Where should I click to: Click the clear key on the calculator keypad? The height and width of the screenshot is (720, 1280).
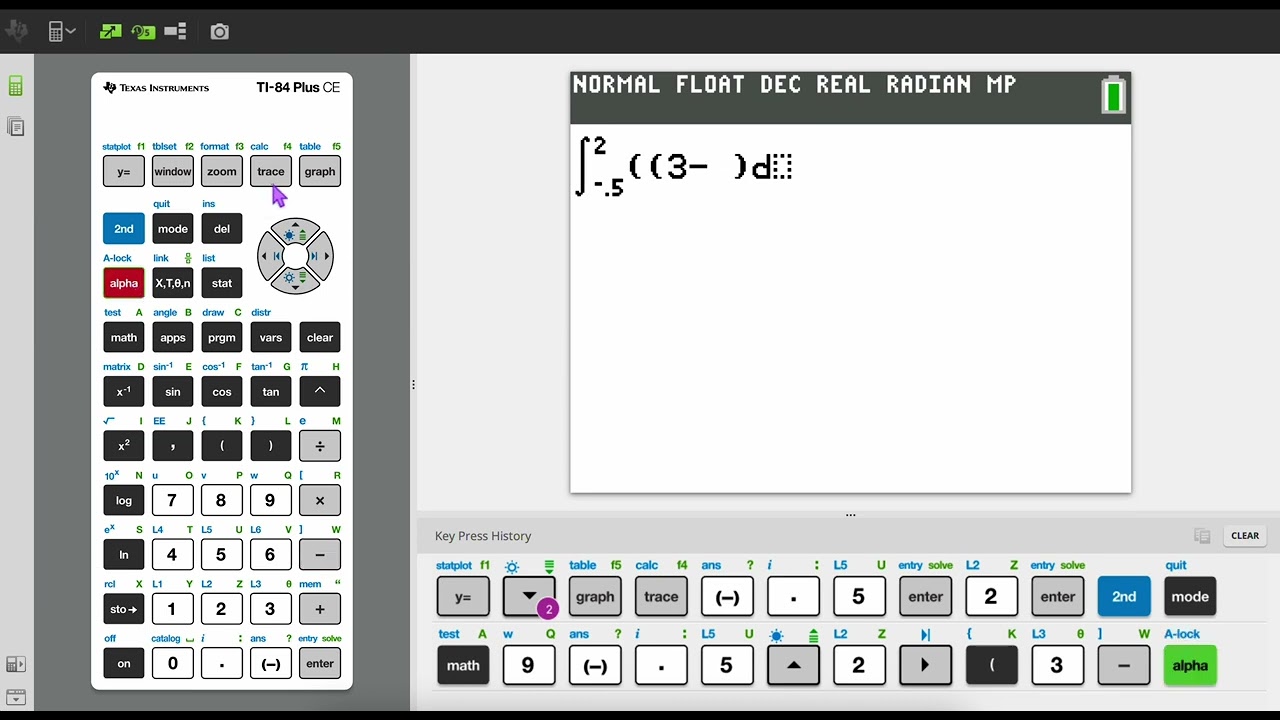point(320,337)
